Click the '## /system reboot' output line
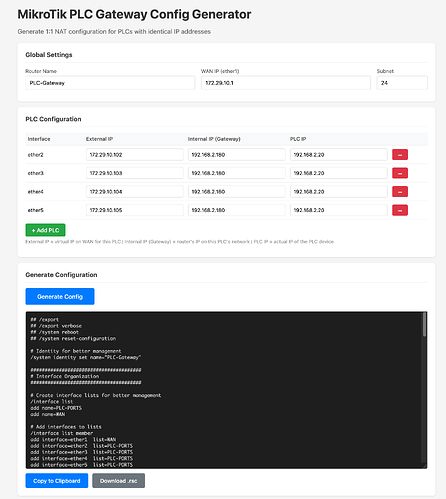The height and width of the screenshot is (499, 446). click(55, 332)
